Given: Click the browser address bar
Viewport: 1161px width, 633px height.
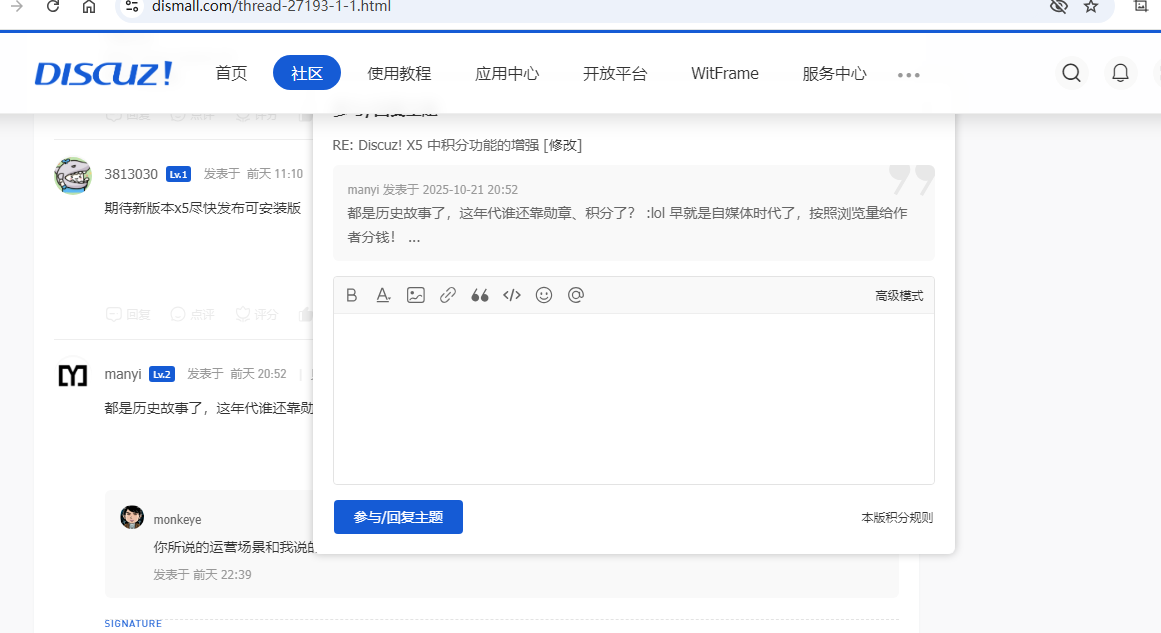Looking at the screenshot, I should [x=400, y=9].
